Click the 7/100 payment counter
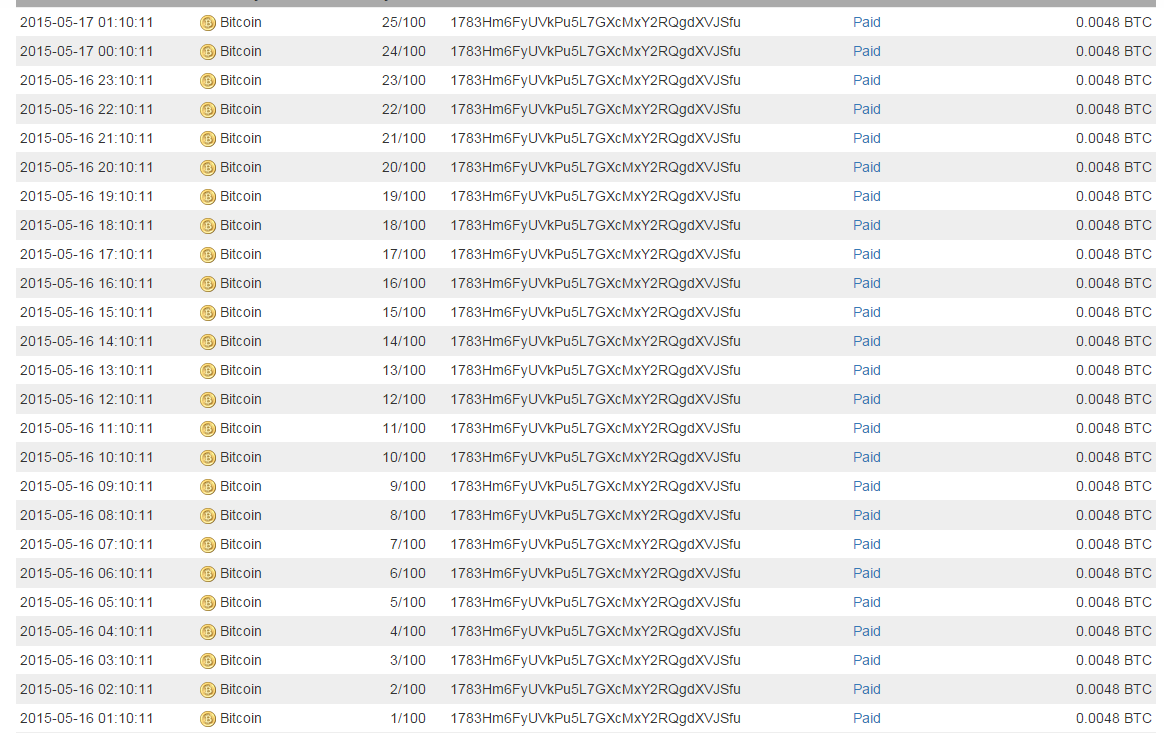This screenshot has width=1164, height=739. point(408,544)
